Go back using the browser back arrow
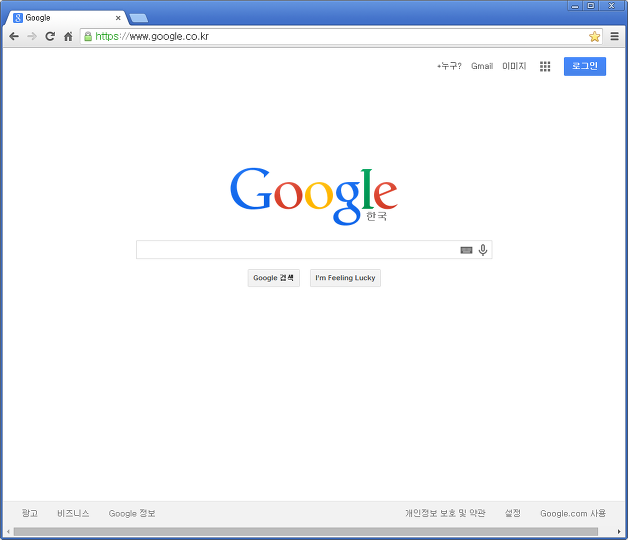Viewport: 628px width, 540px height. tap(14, 36)
